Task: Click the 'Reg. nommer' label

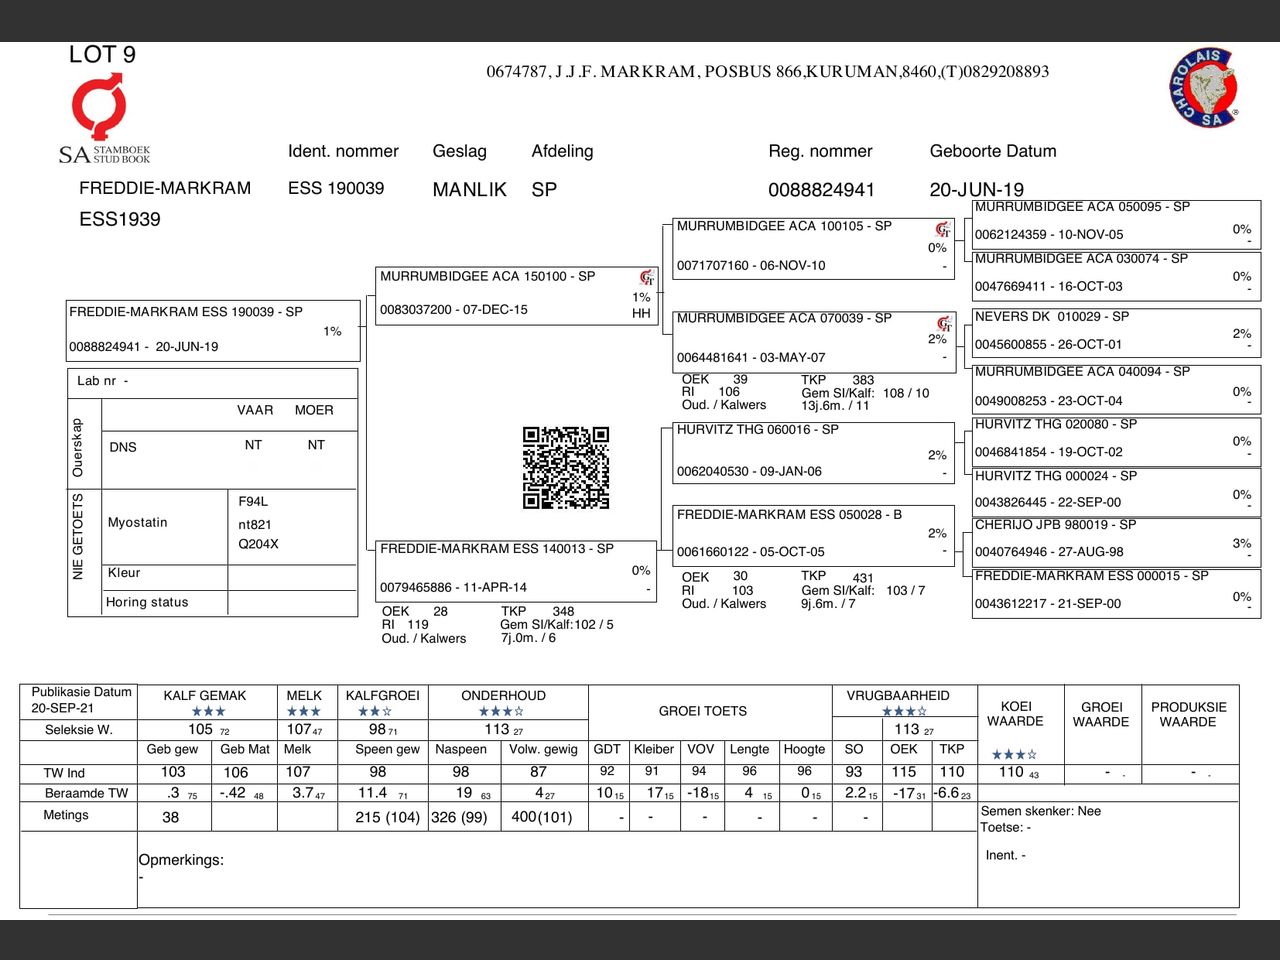Action: coord(820,151)
